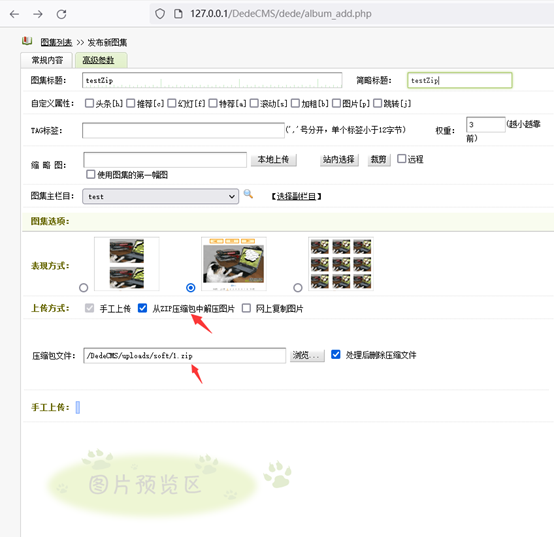Click the 本地上传 button
The width and height of the screenshot is (554, 537).
click(273, 160)
